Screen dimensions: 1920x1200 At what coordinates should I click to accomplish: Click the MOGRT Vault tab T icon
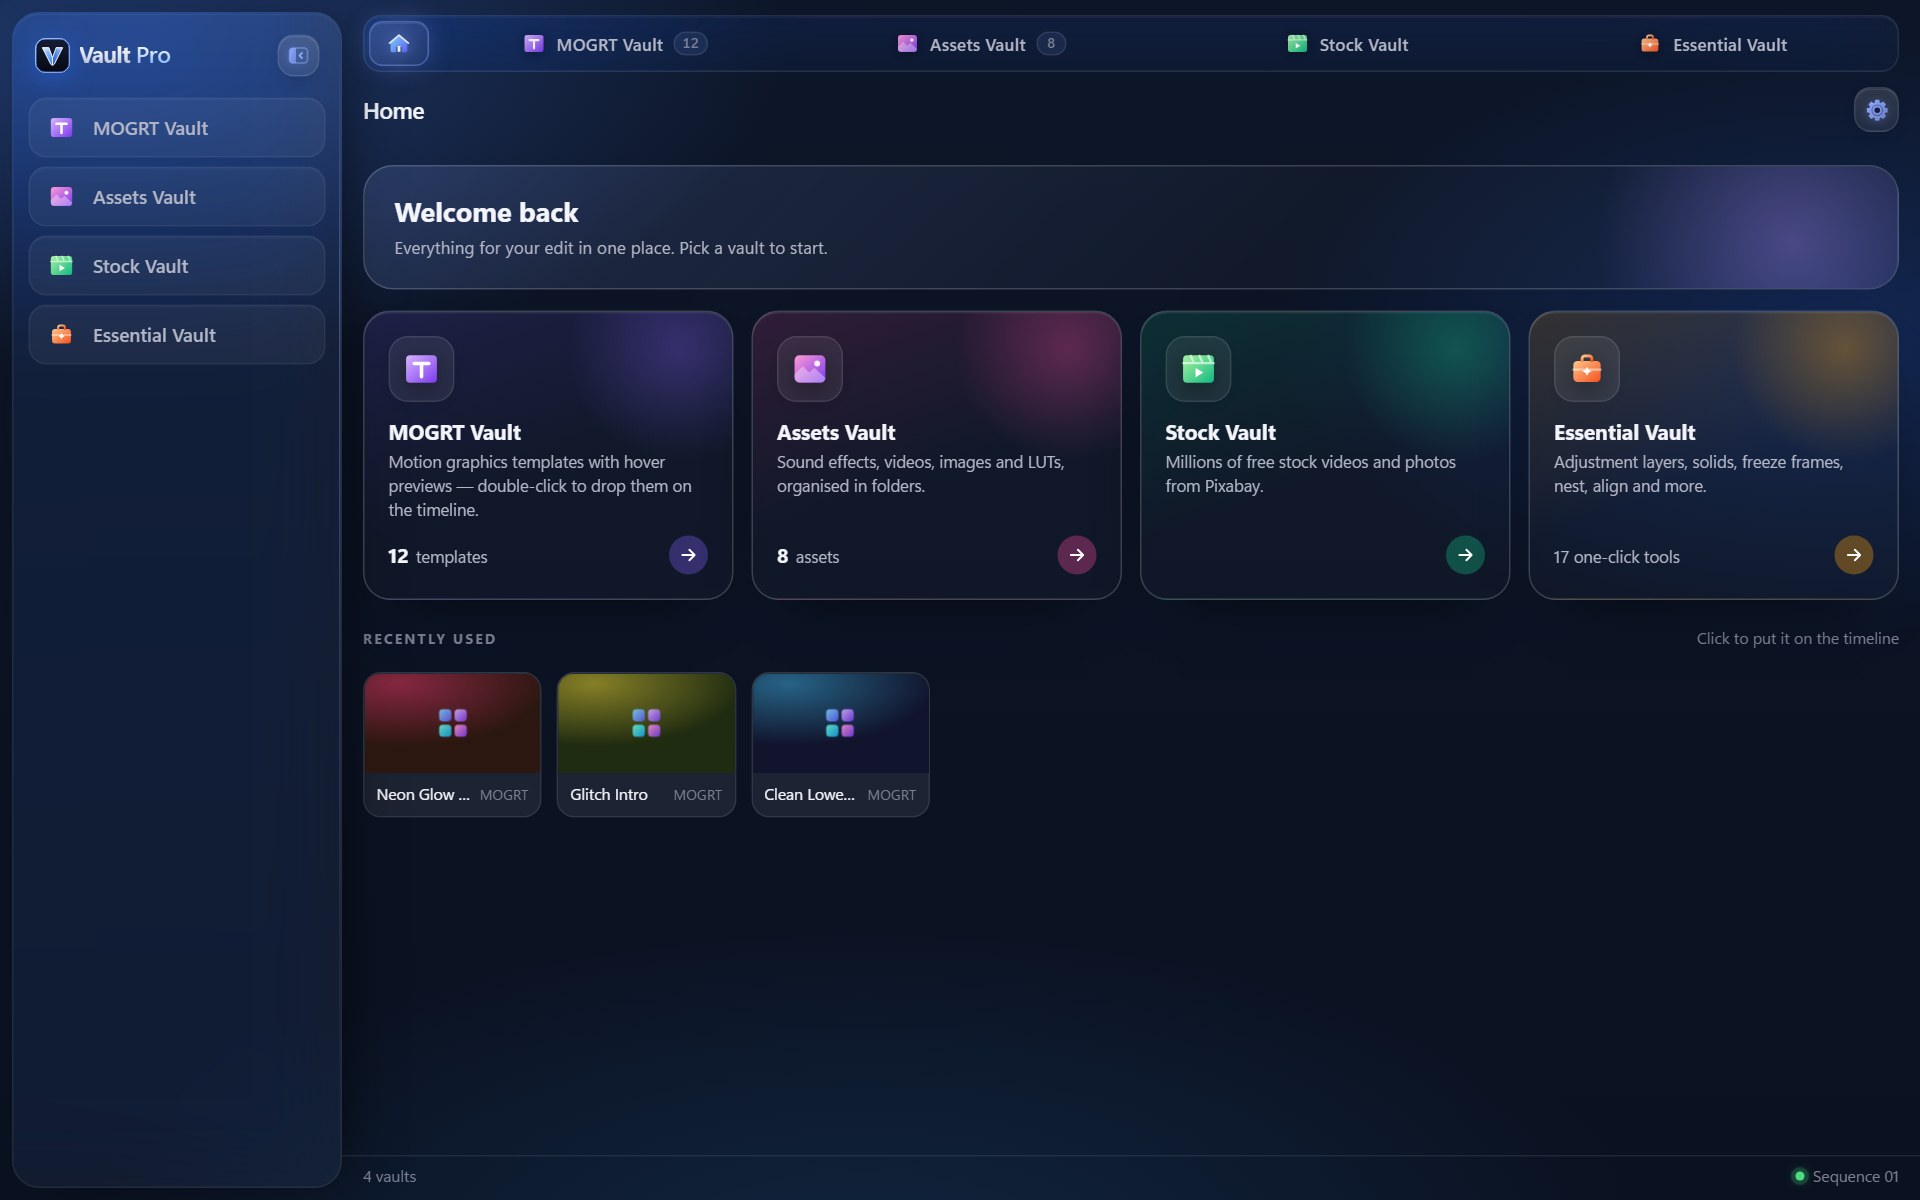point(534,44)
